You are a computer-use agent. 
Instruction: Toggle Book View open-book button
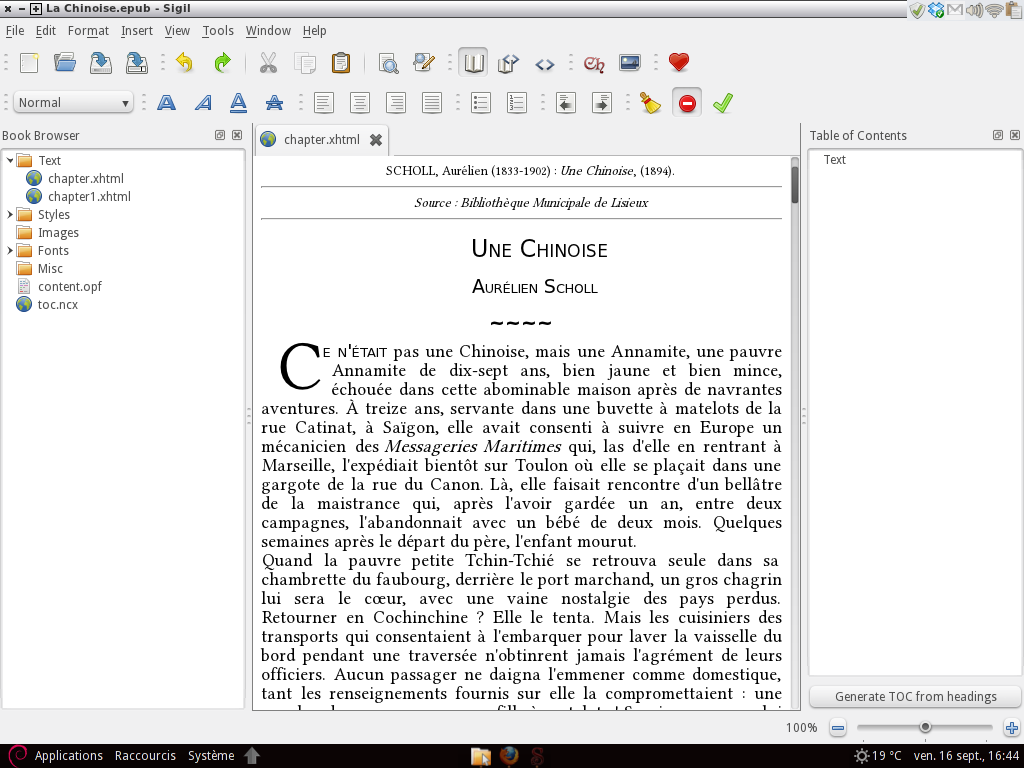pyautogui.click(x=474, y=63)
